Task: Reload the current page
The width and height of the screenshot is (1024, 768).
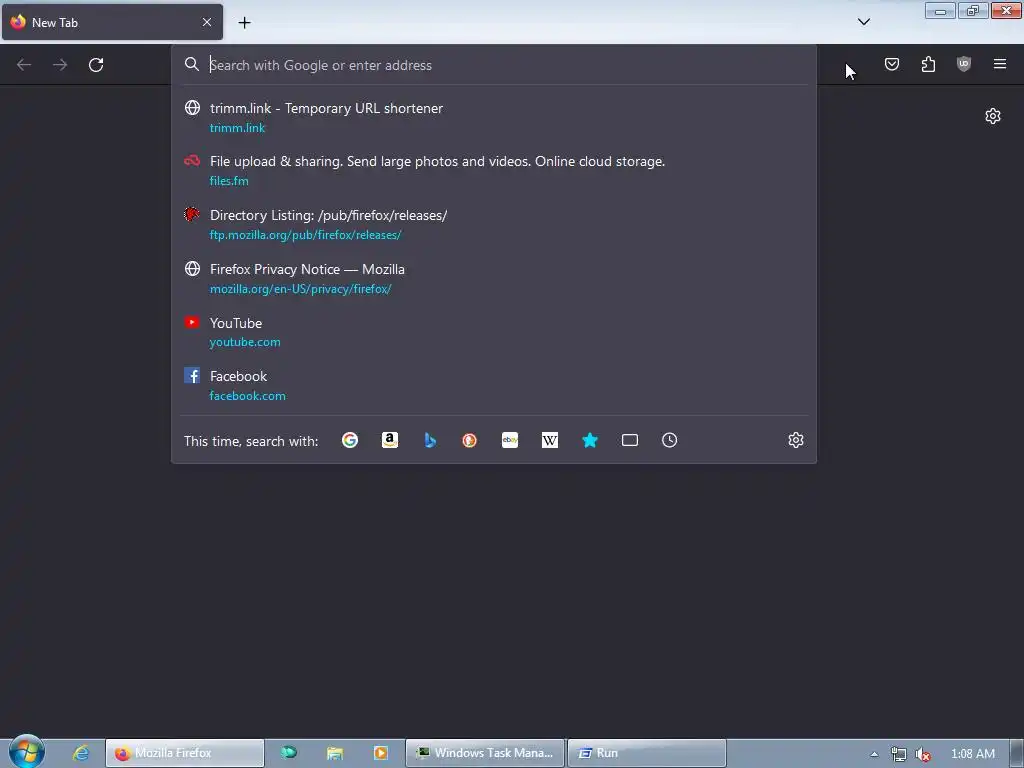Action: pyautogui.click(x=96, y=65)
